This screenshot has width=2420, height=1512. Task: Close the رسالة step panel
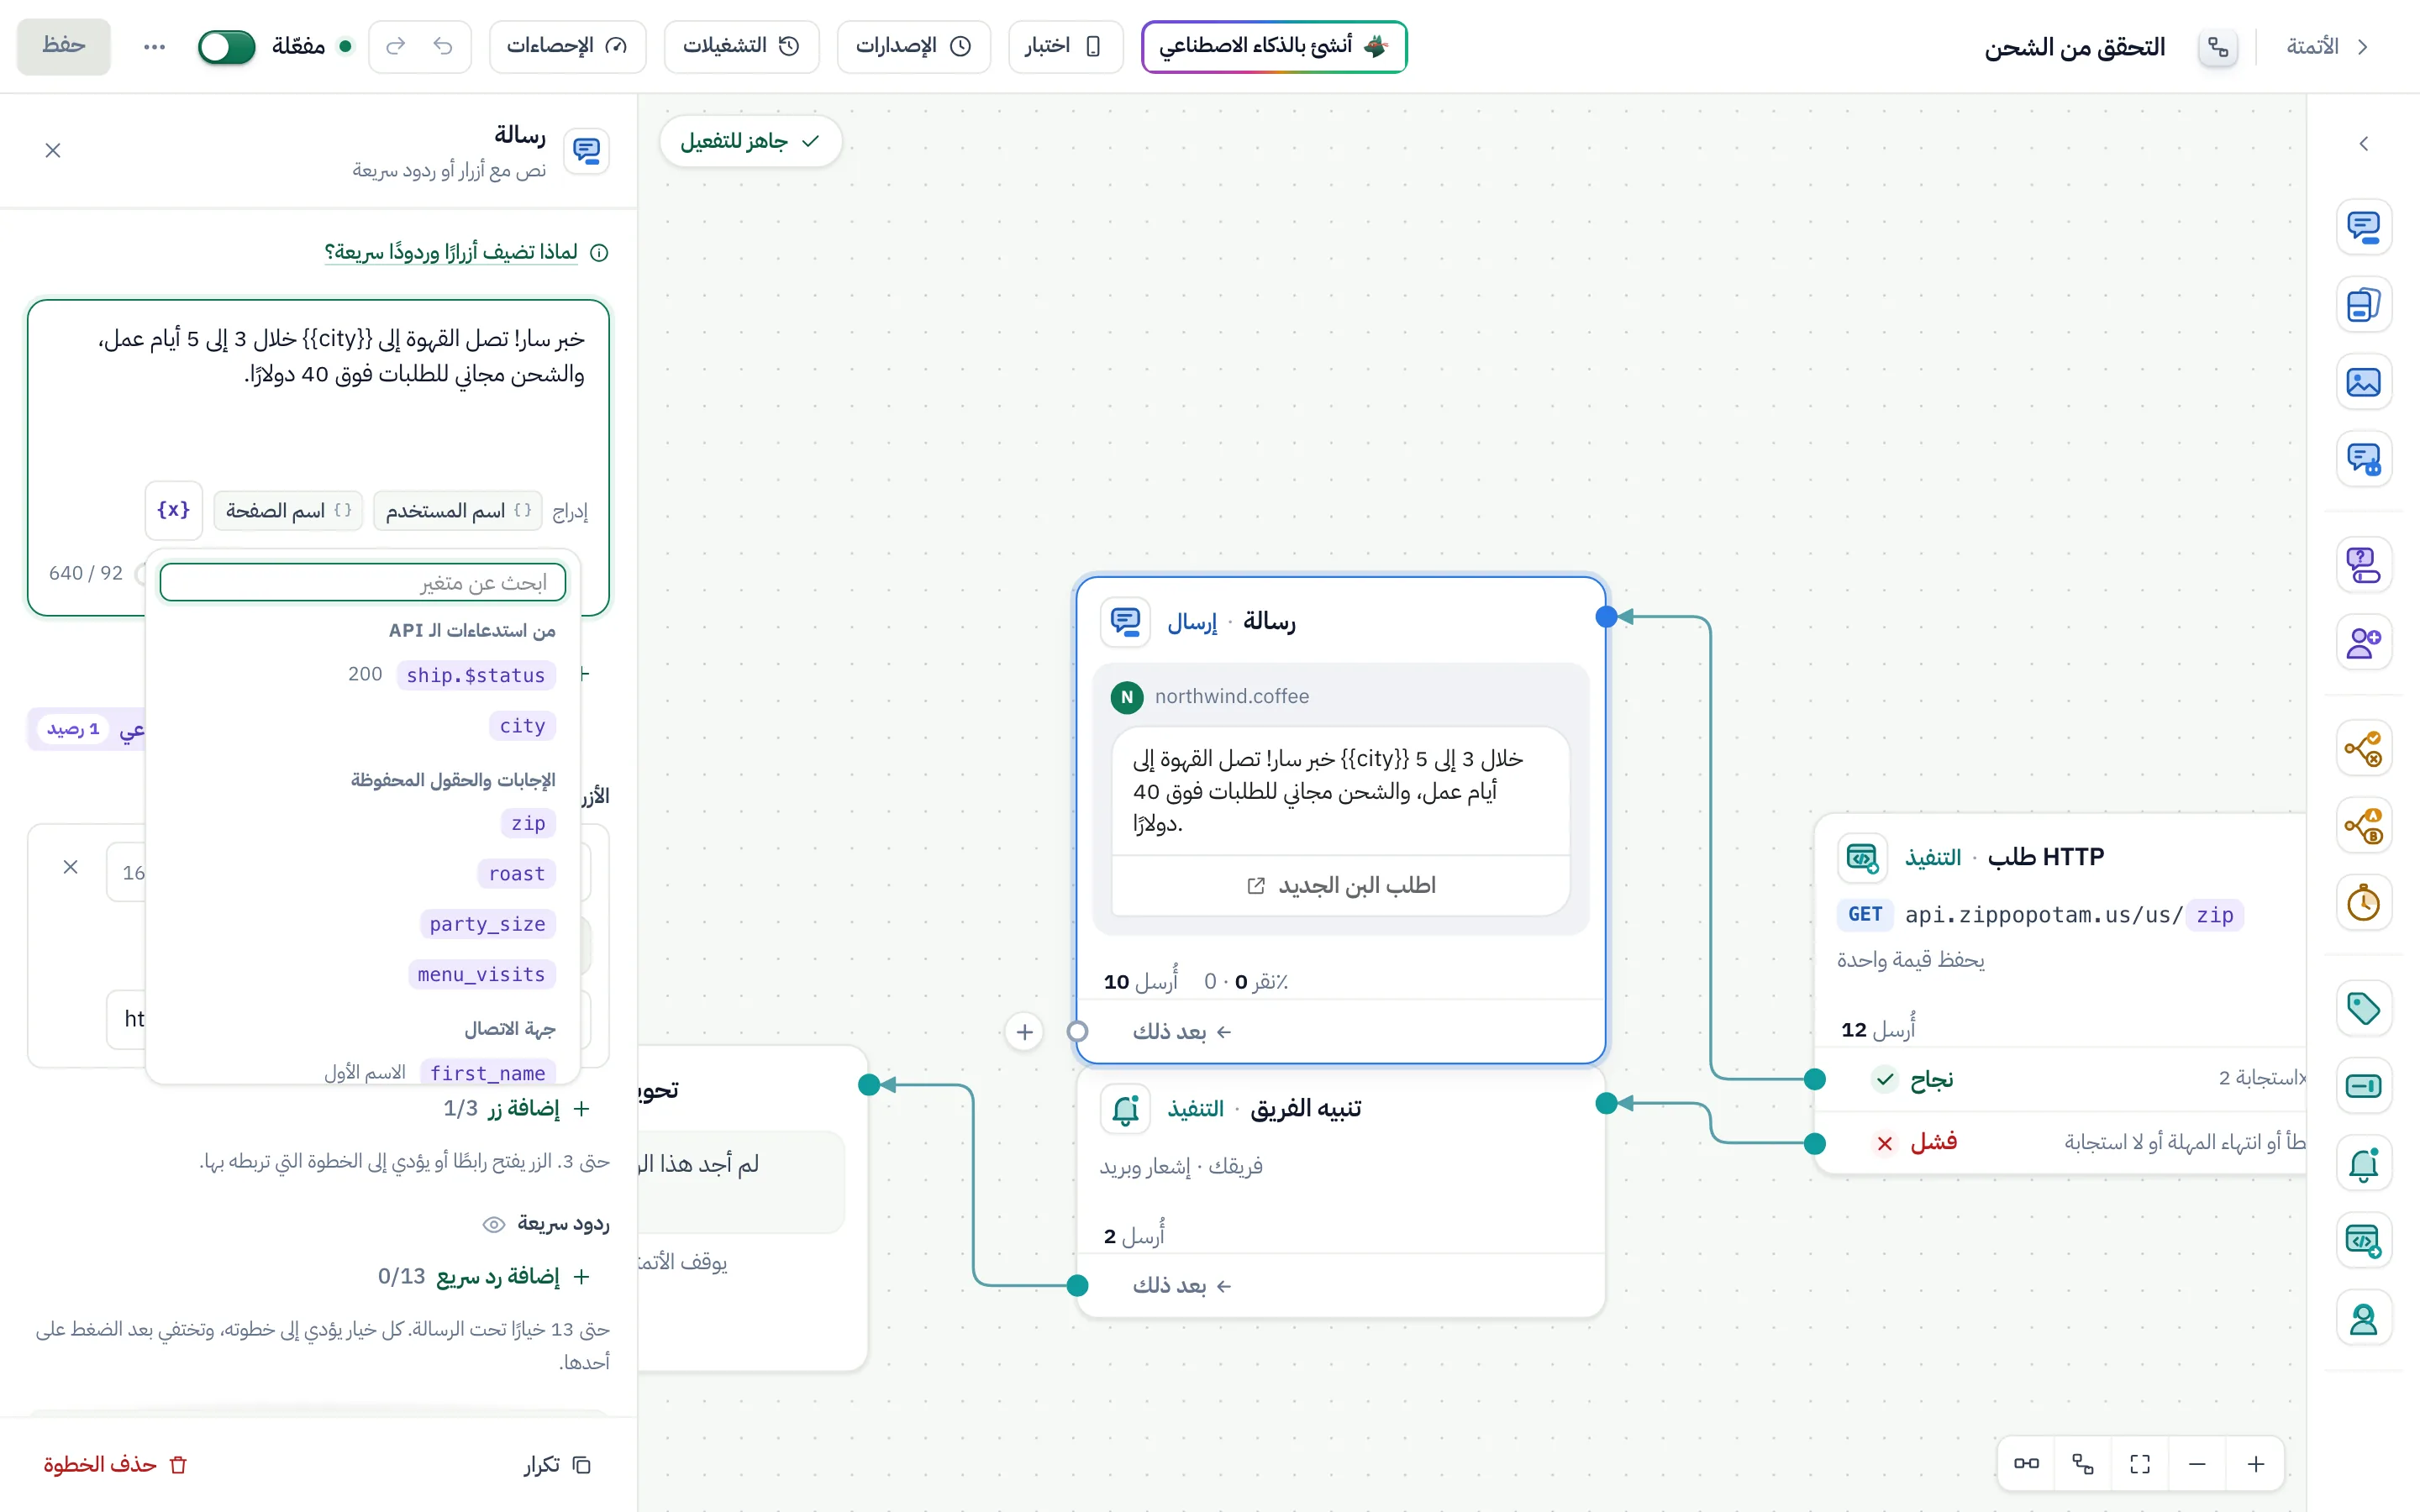pyautogui.click(x=53, y=150)
